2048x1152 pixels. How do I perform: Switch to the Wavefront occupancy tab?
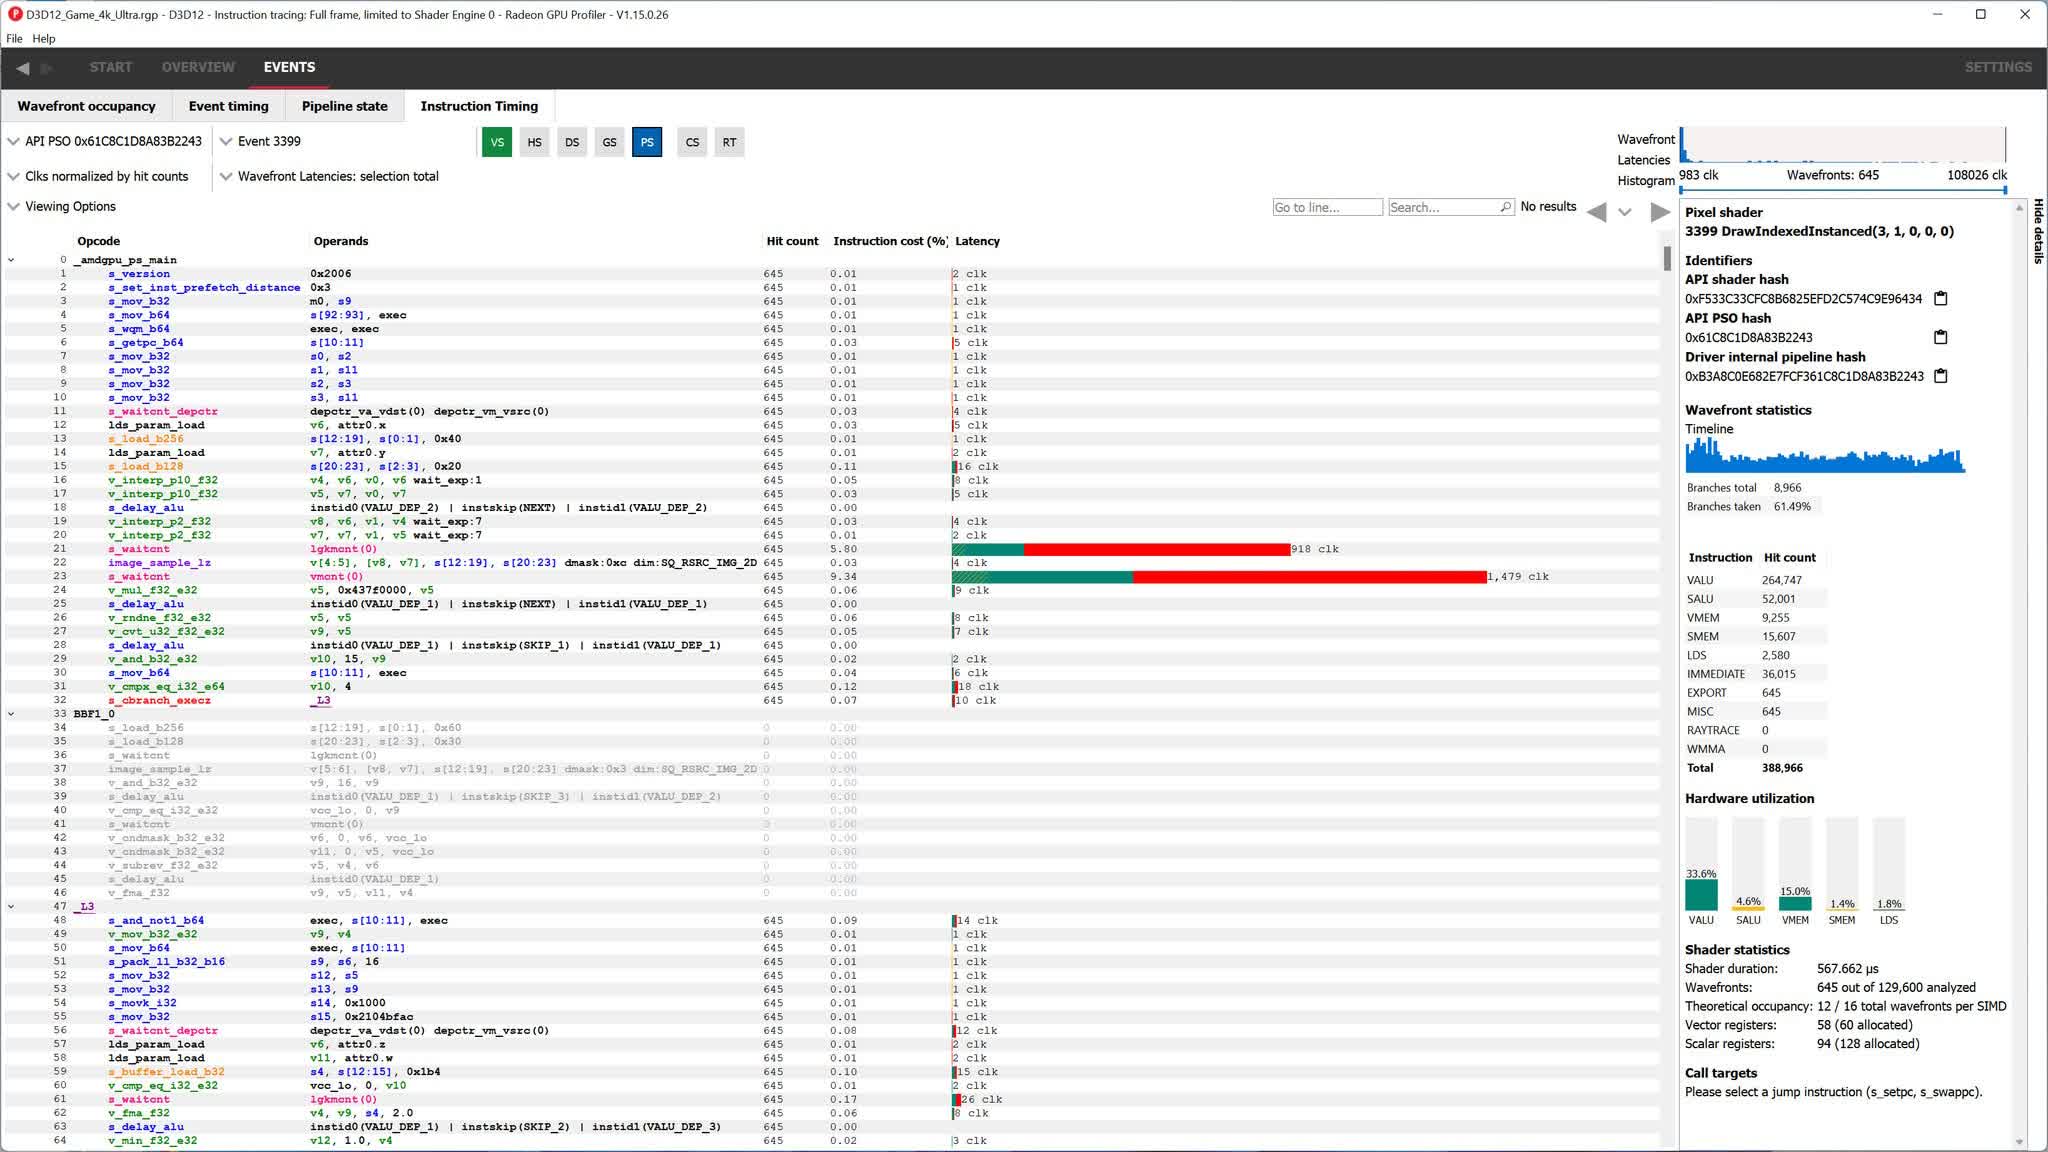click(x=86, y=106)
